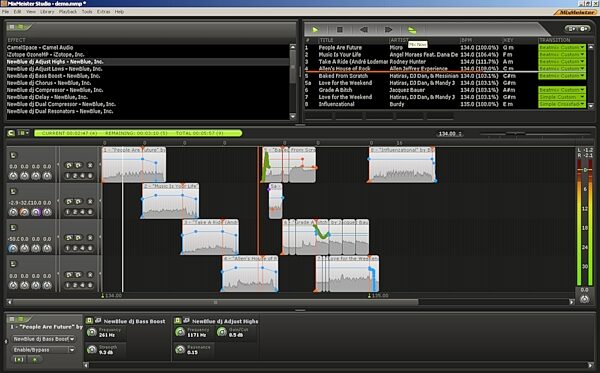
Task: Open transition dropdown for Grade A Bitch
Action: pyautogui.click(x=562, y=90)
